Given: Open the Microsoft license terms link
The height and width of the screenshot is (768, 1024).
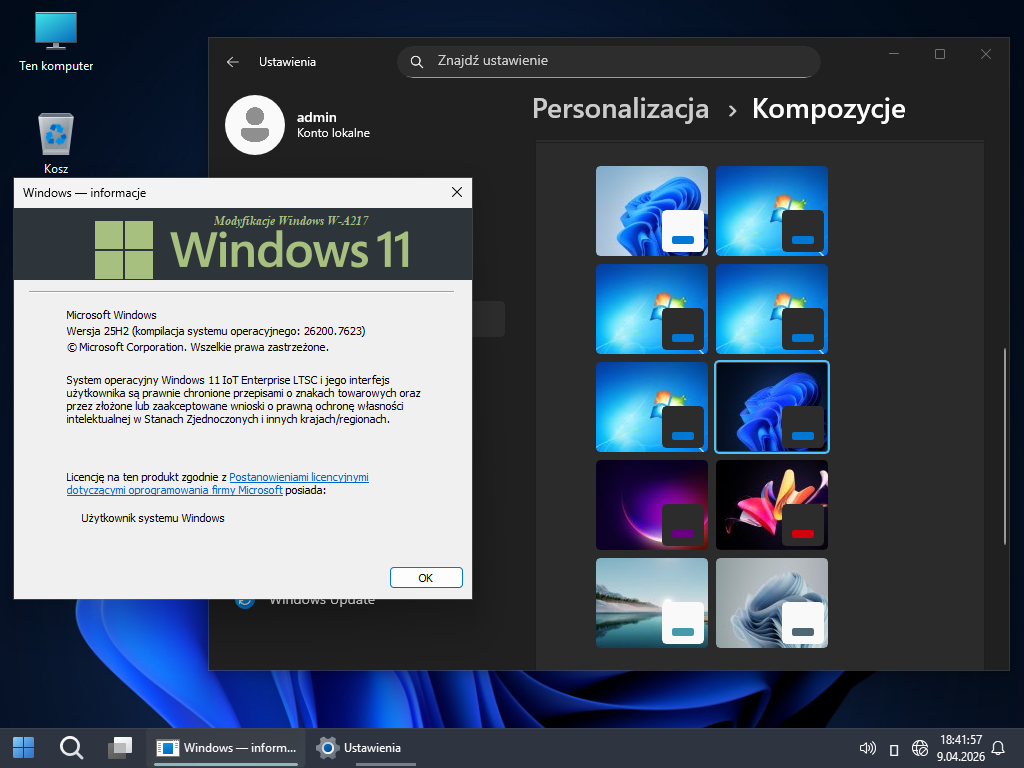Looking at the screenshot, I should click(299, 478).
